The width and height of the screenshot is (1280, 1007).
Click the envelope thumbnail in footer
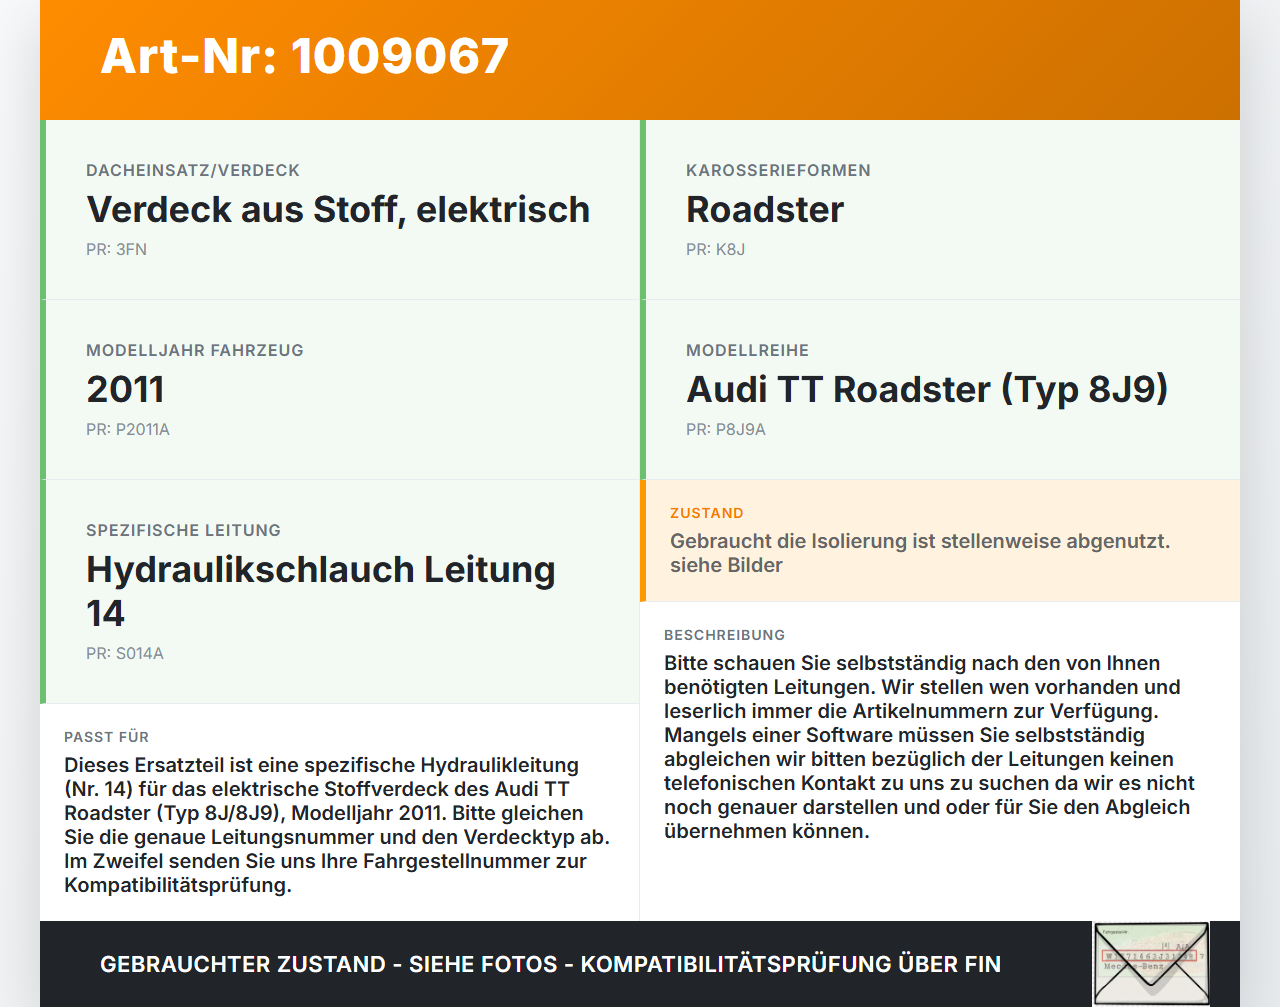(1151, 964)
